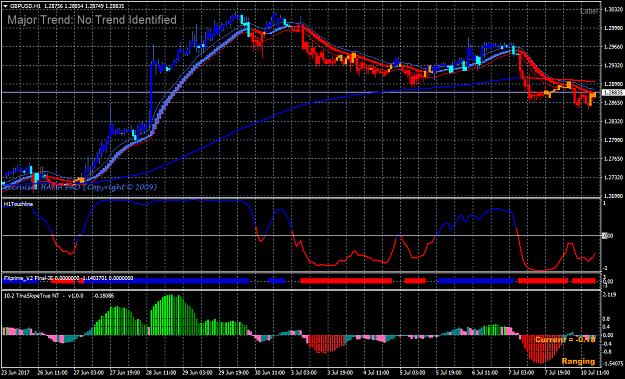This screenshot has width=625, height=379.
Task: Click the '28 Jun 11:00' time axis label
Action: tap(160, 373)
